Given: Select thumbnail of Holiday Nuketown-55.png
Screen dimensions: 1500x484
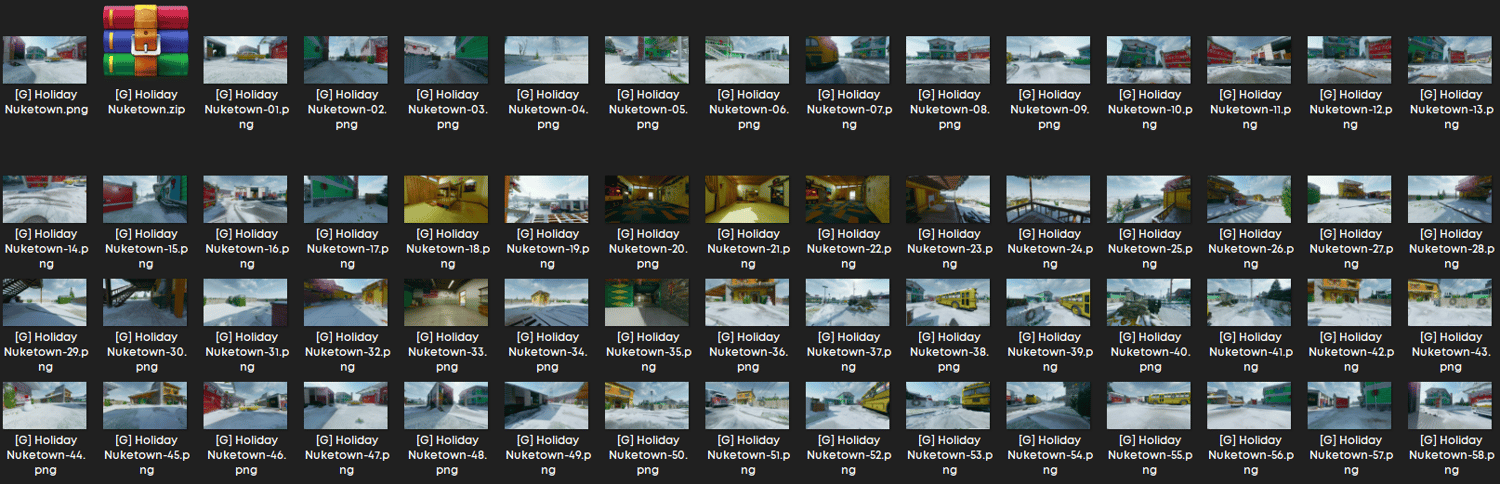Looking at the screenshot, I should pos(1148,405).
